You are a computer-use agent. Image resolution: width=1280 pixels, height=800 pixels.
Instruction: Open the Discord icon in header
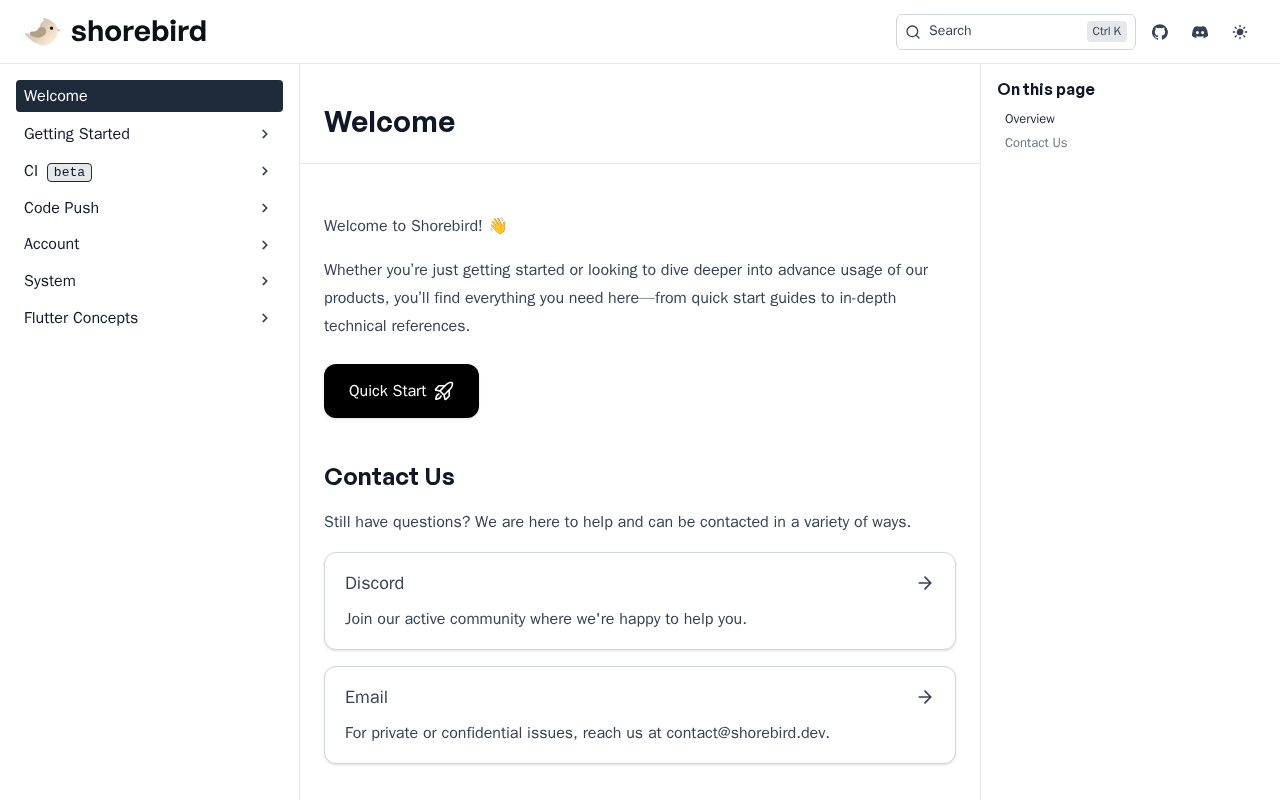pos(1200,32)
